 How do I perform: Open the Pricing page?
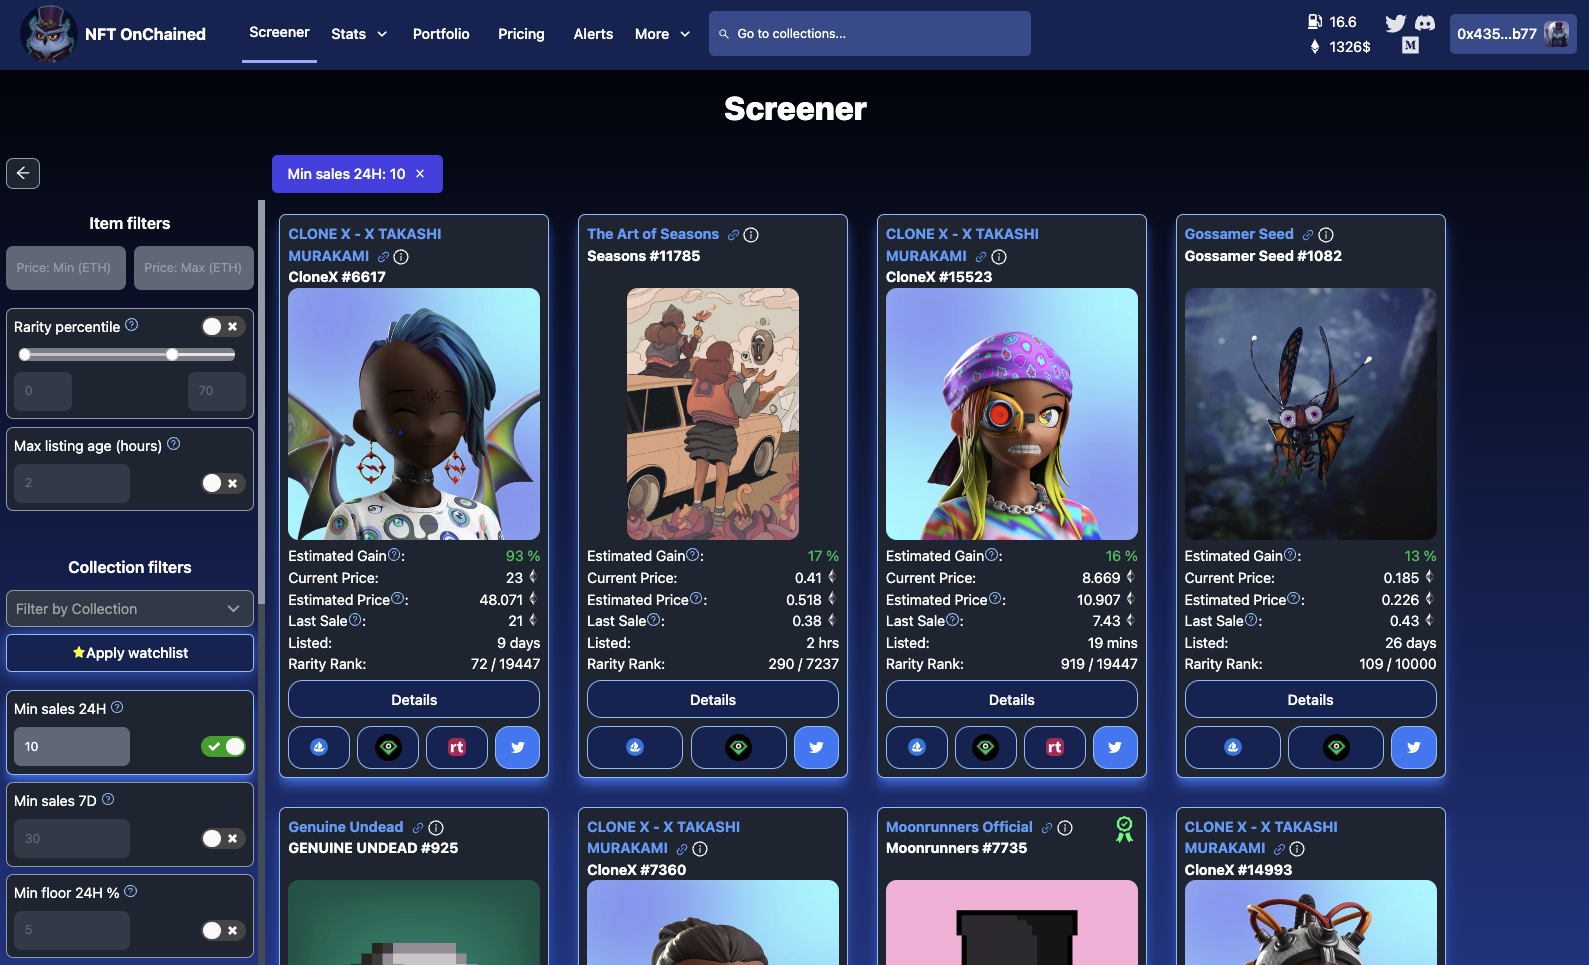point(521,34)
